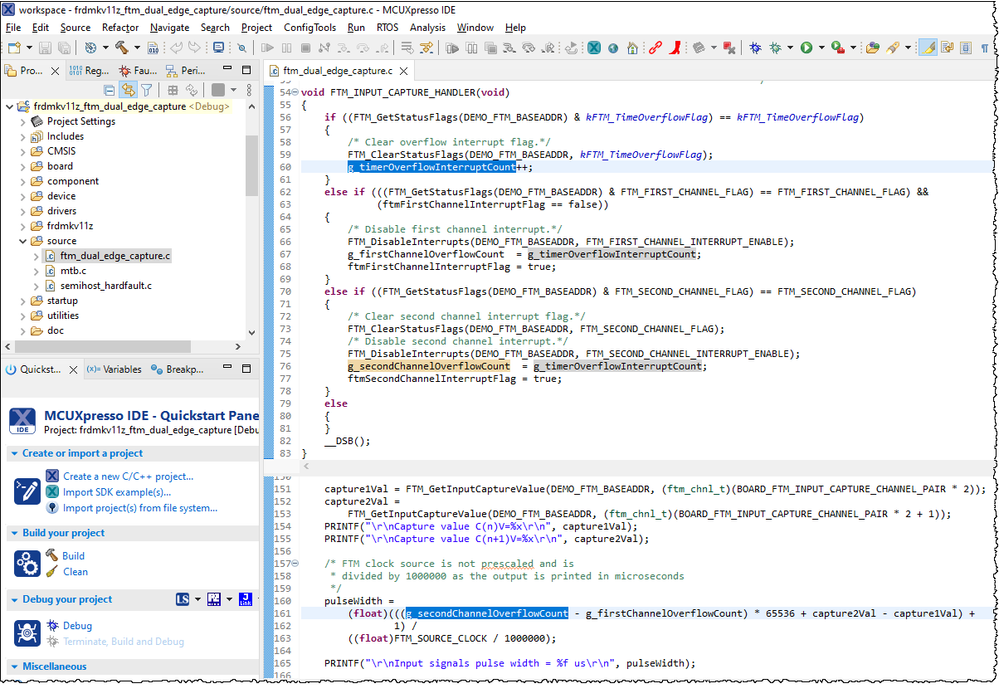999x685 pixels.
Task: Click the New file toolbar icon
Action: click(15, 48)
